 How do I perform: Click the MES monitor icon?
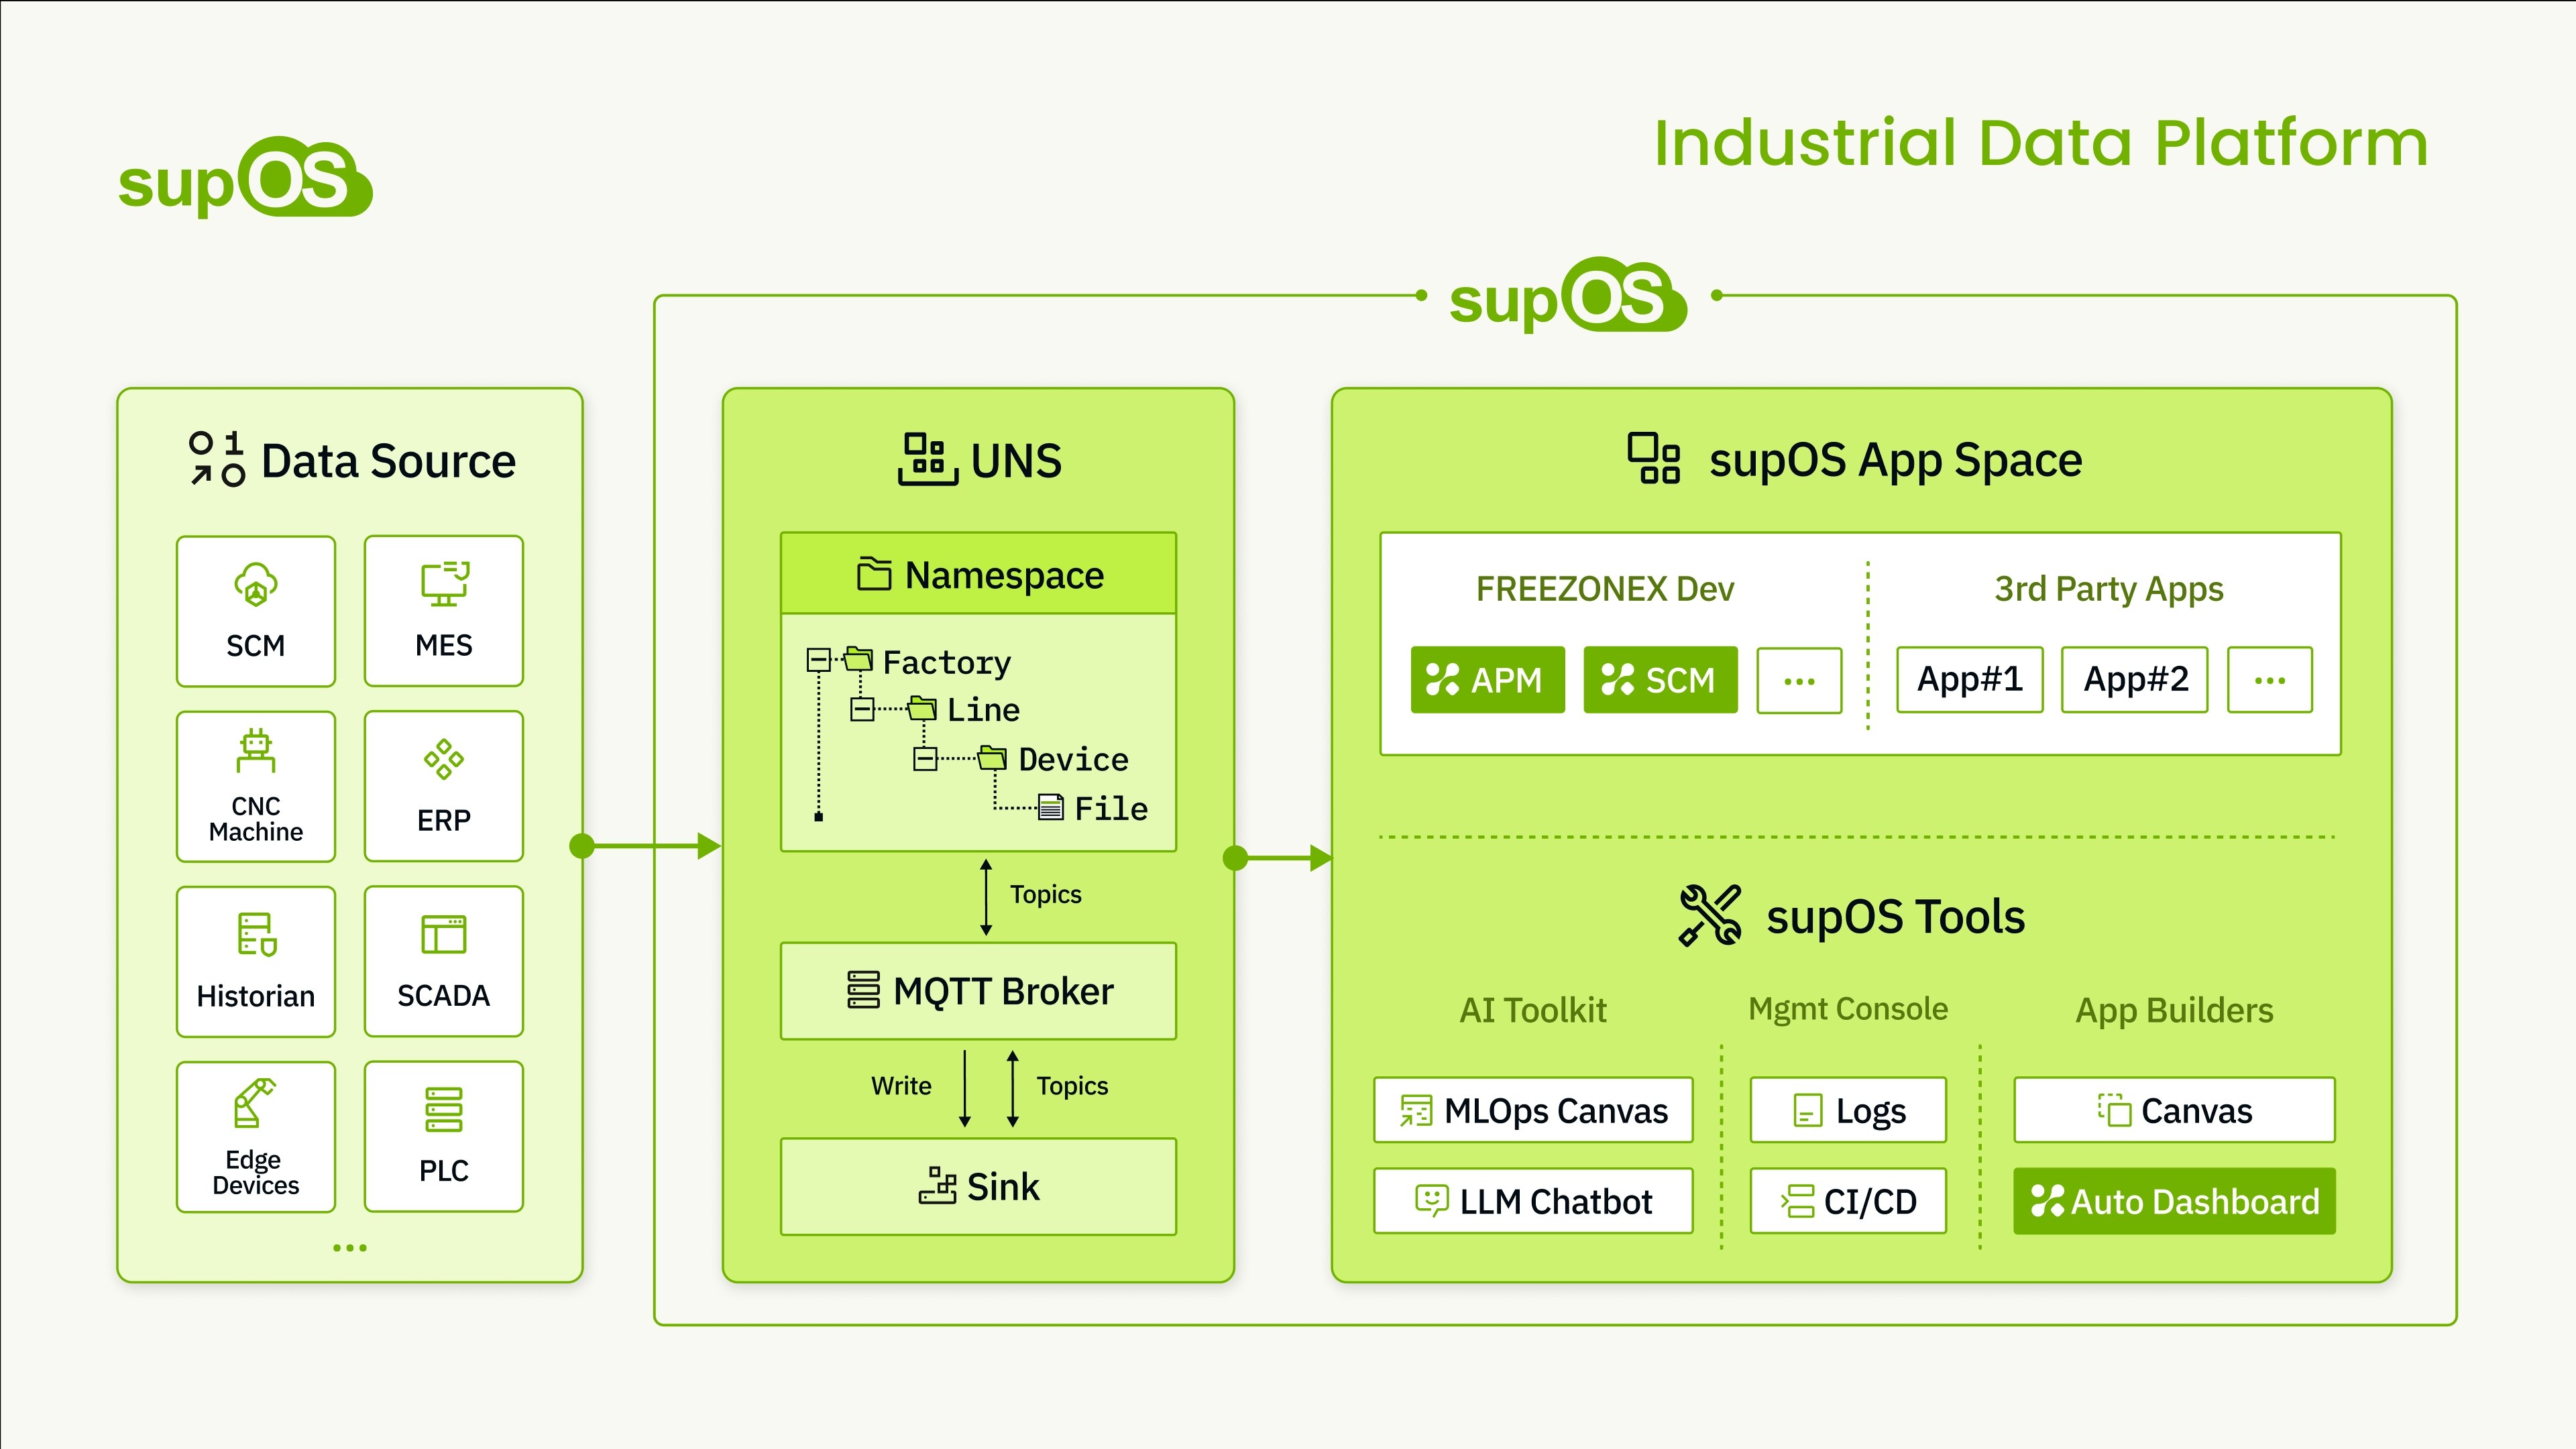click(444, 584)
